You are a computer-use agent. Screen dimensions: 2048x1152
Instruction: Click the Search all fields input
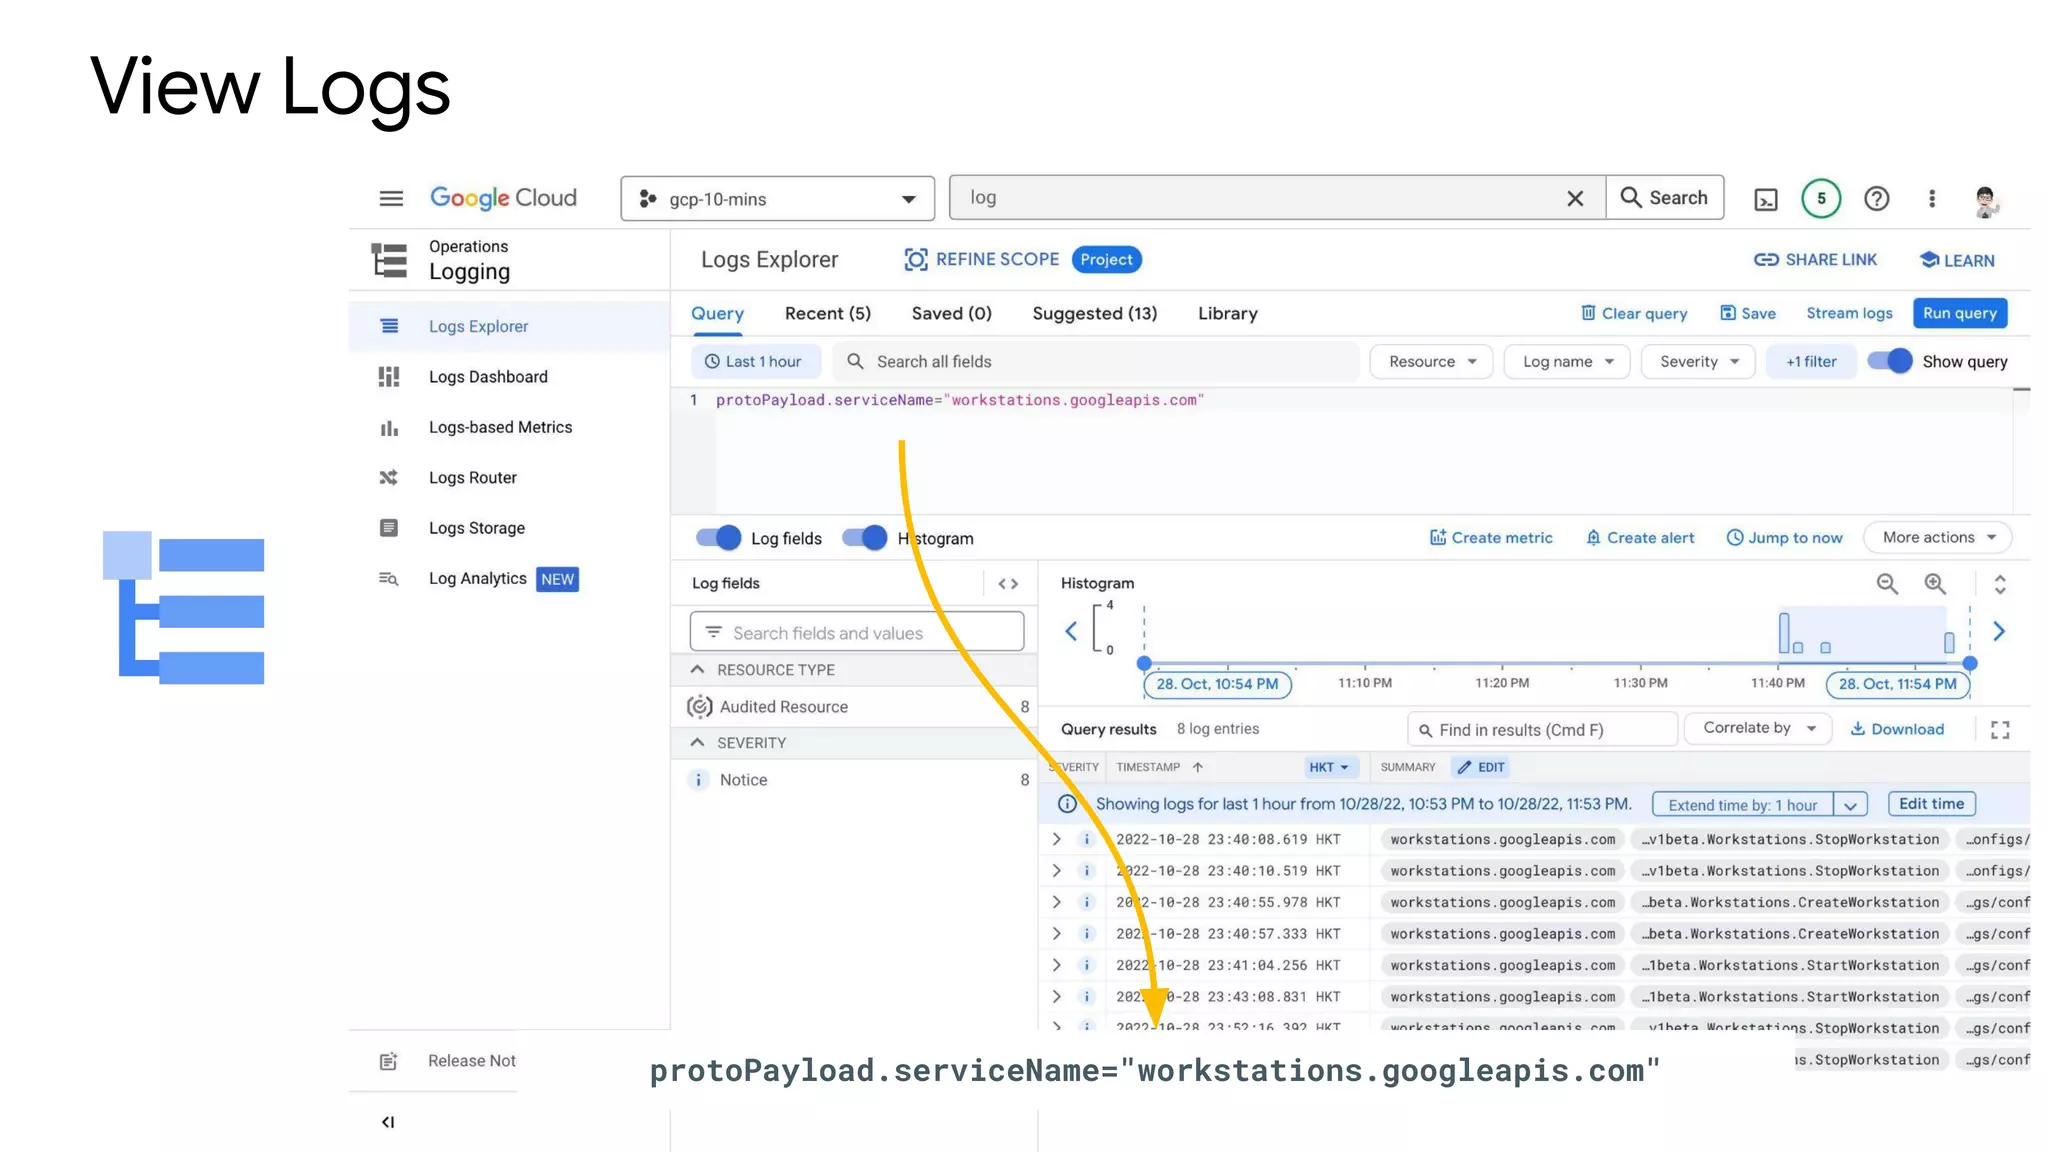pyautogui.click(x=1097, y=362)
